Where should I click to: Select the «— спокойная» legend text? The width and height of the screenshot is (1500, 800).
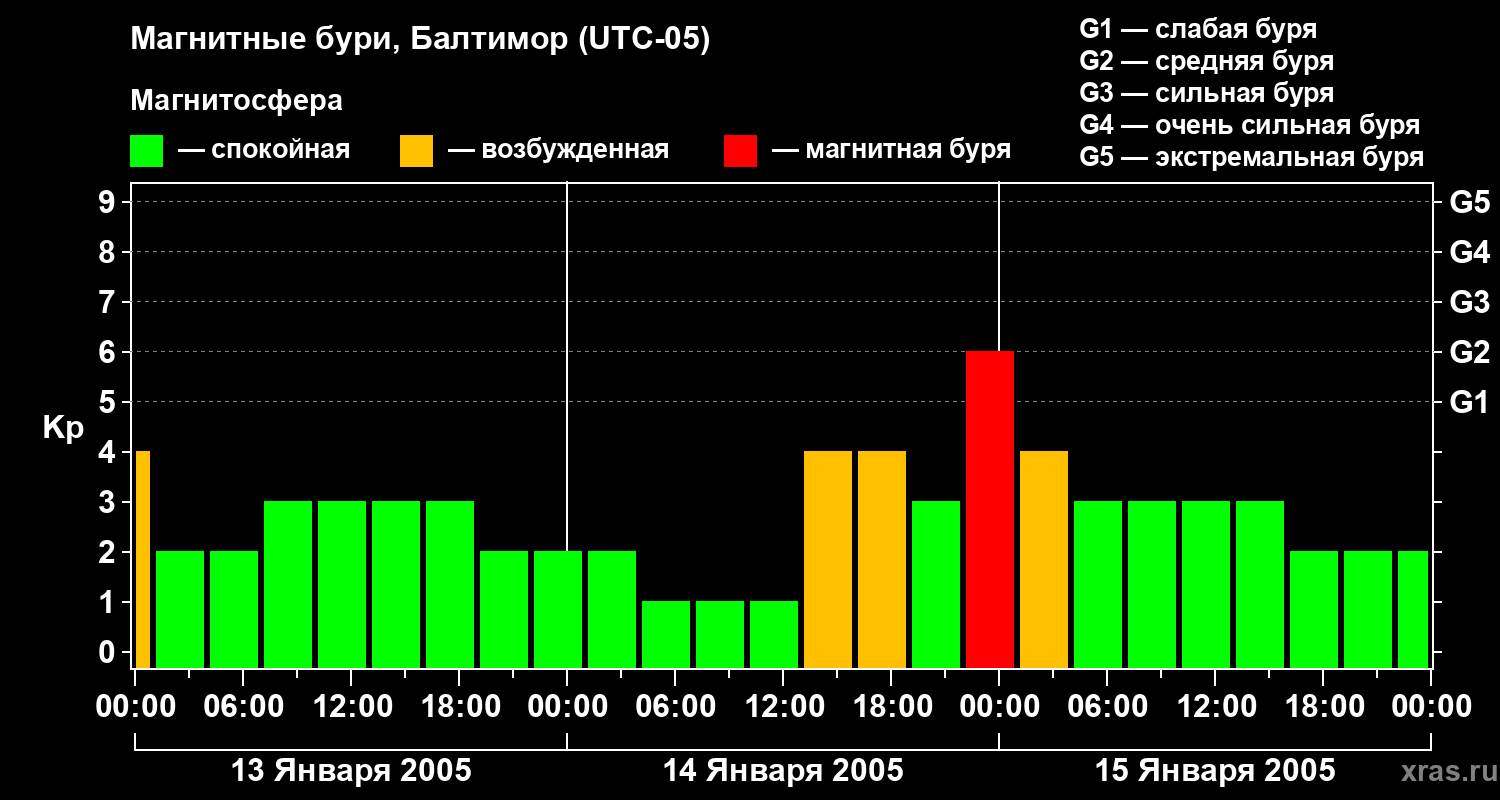[264, 150]
